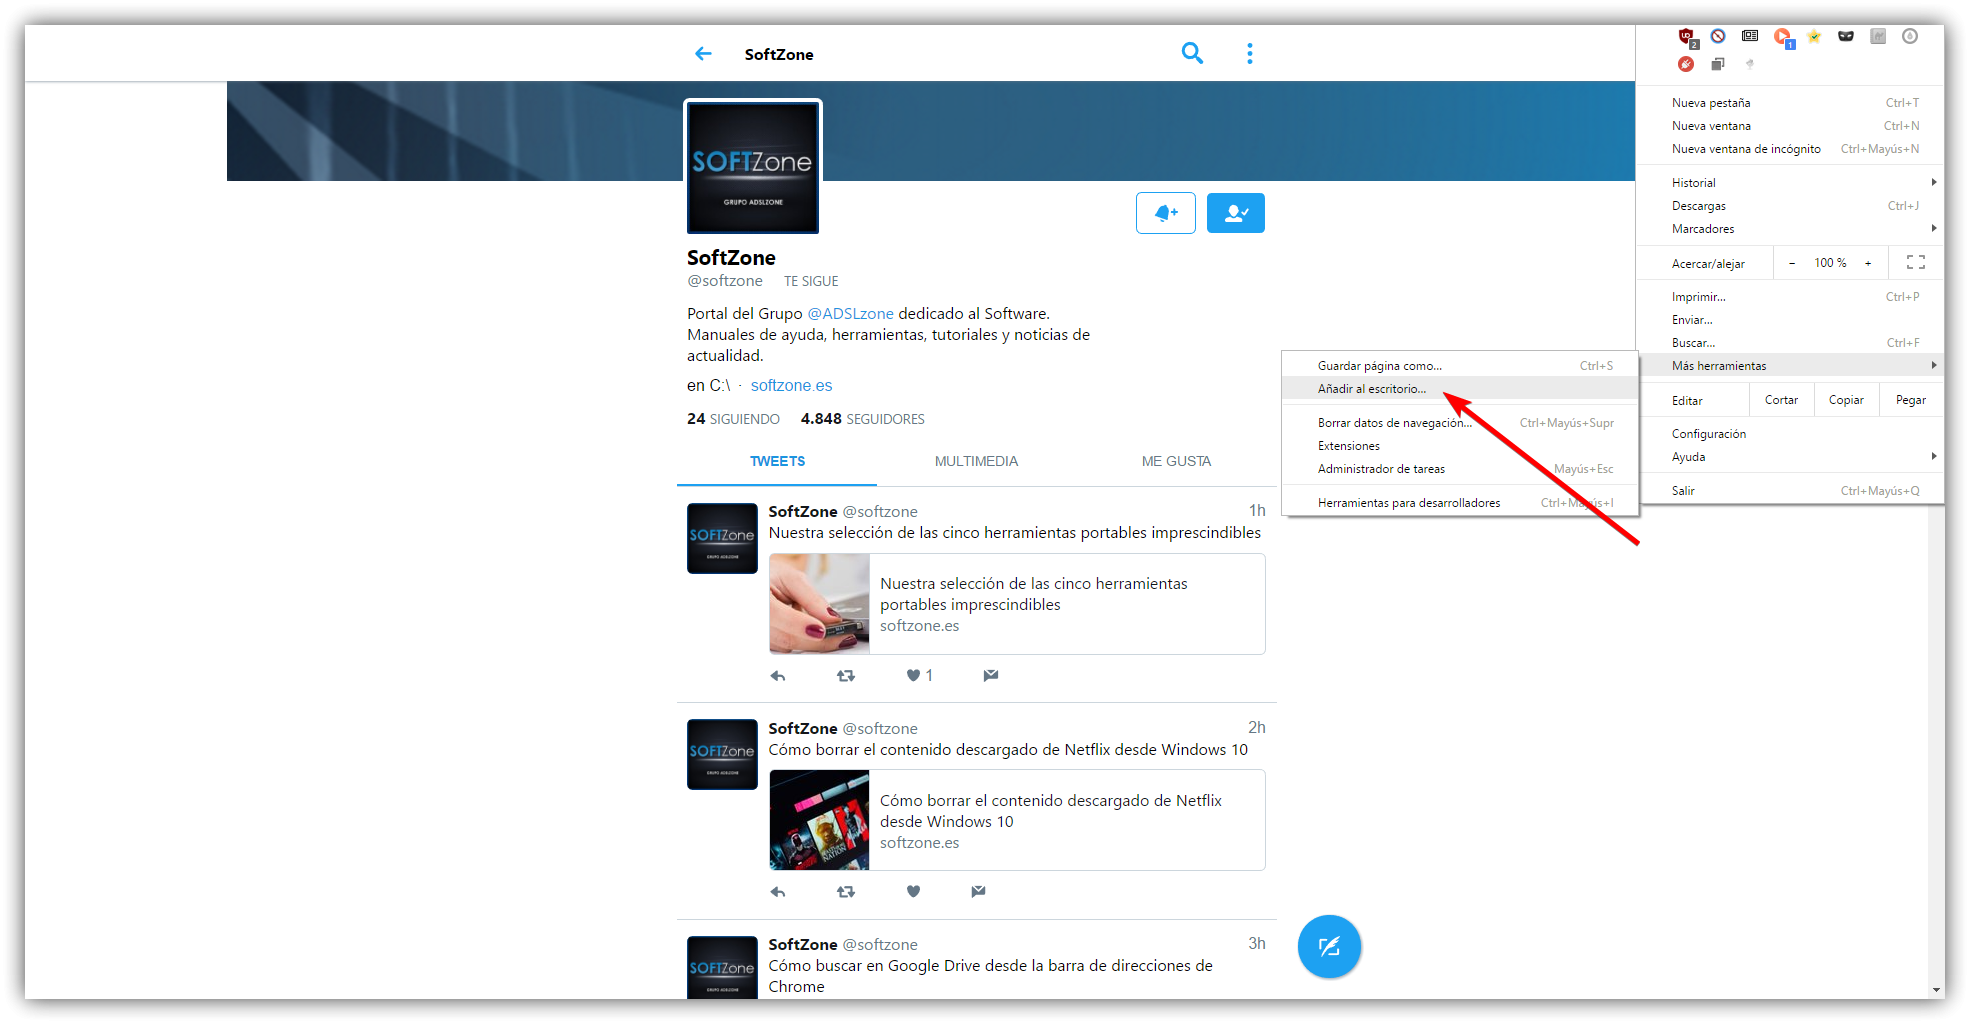Share Netflix tweet via direct message

[978, 891]
